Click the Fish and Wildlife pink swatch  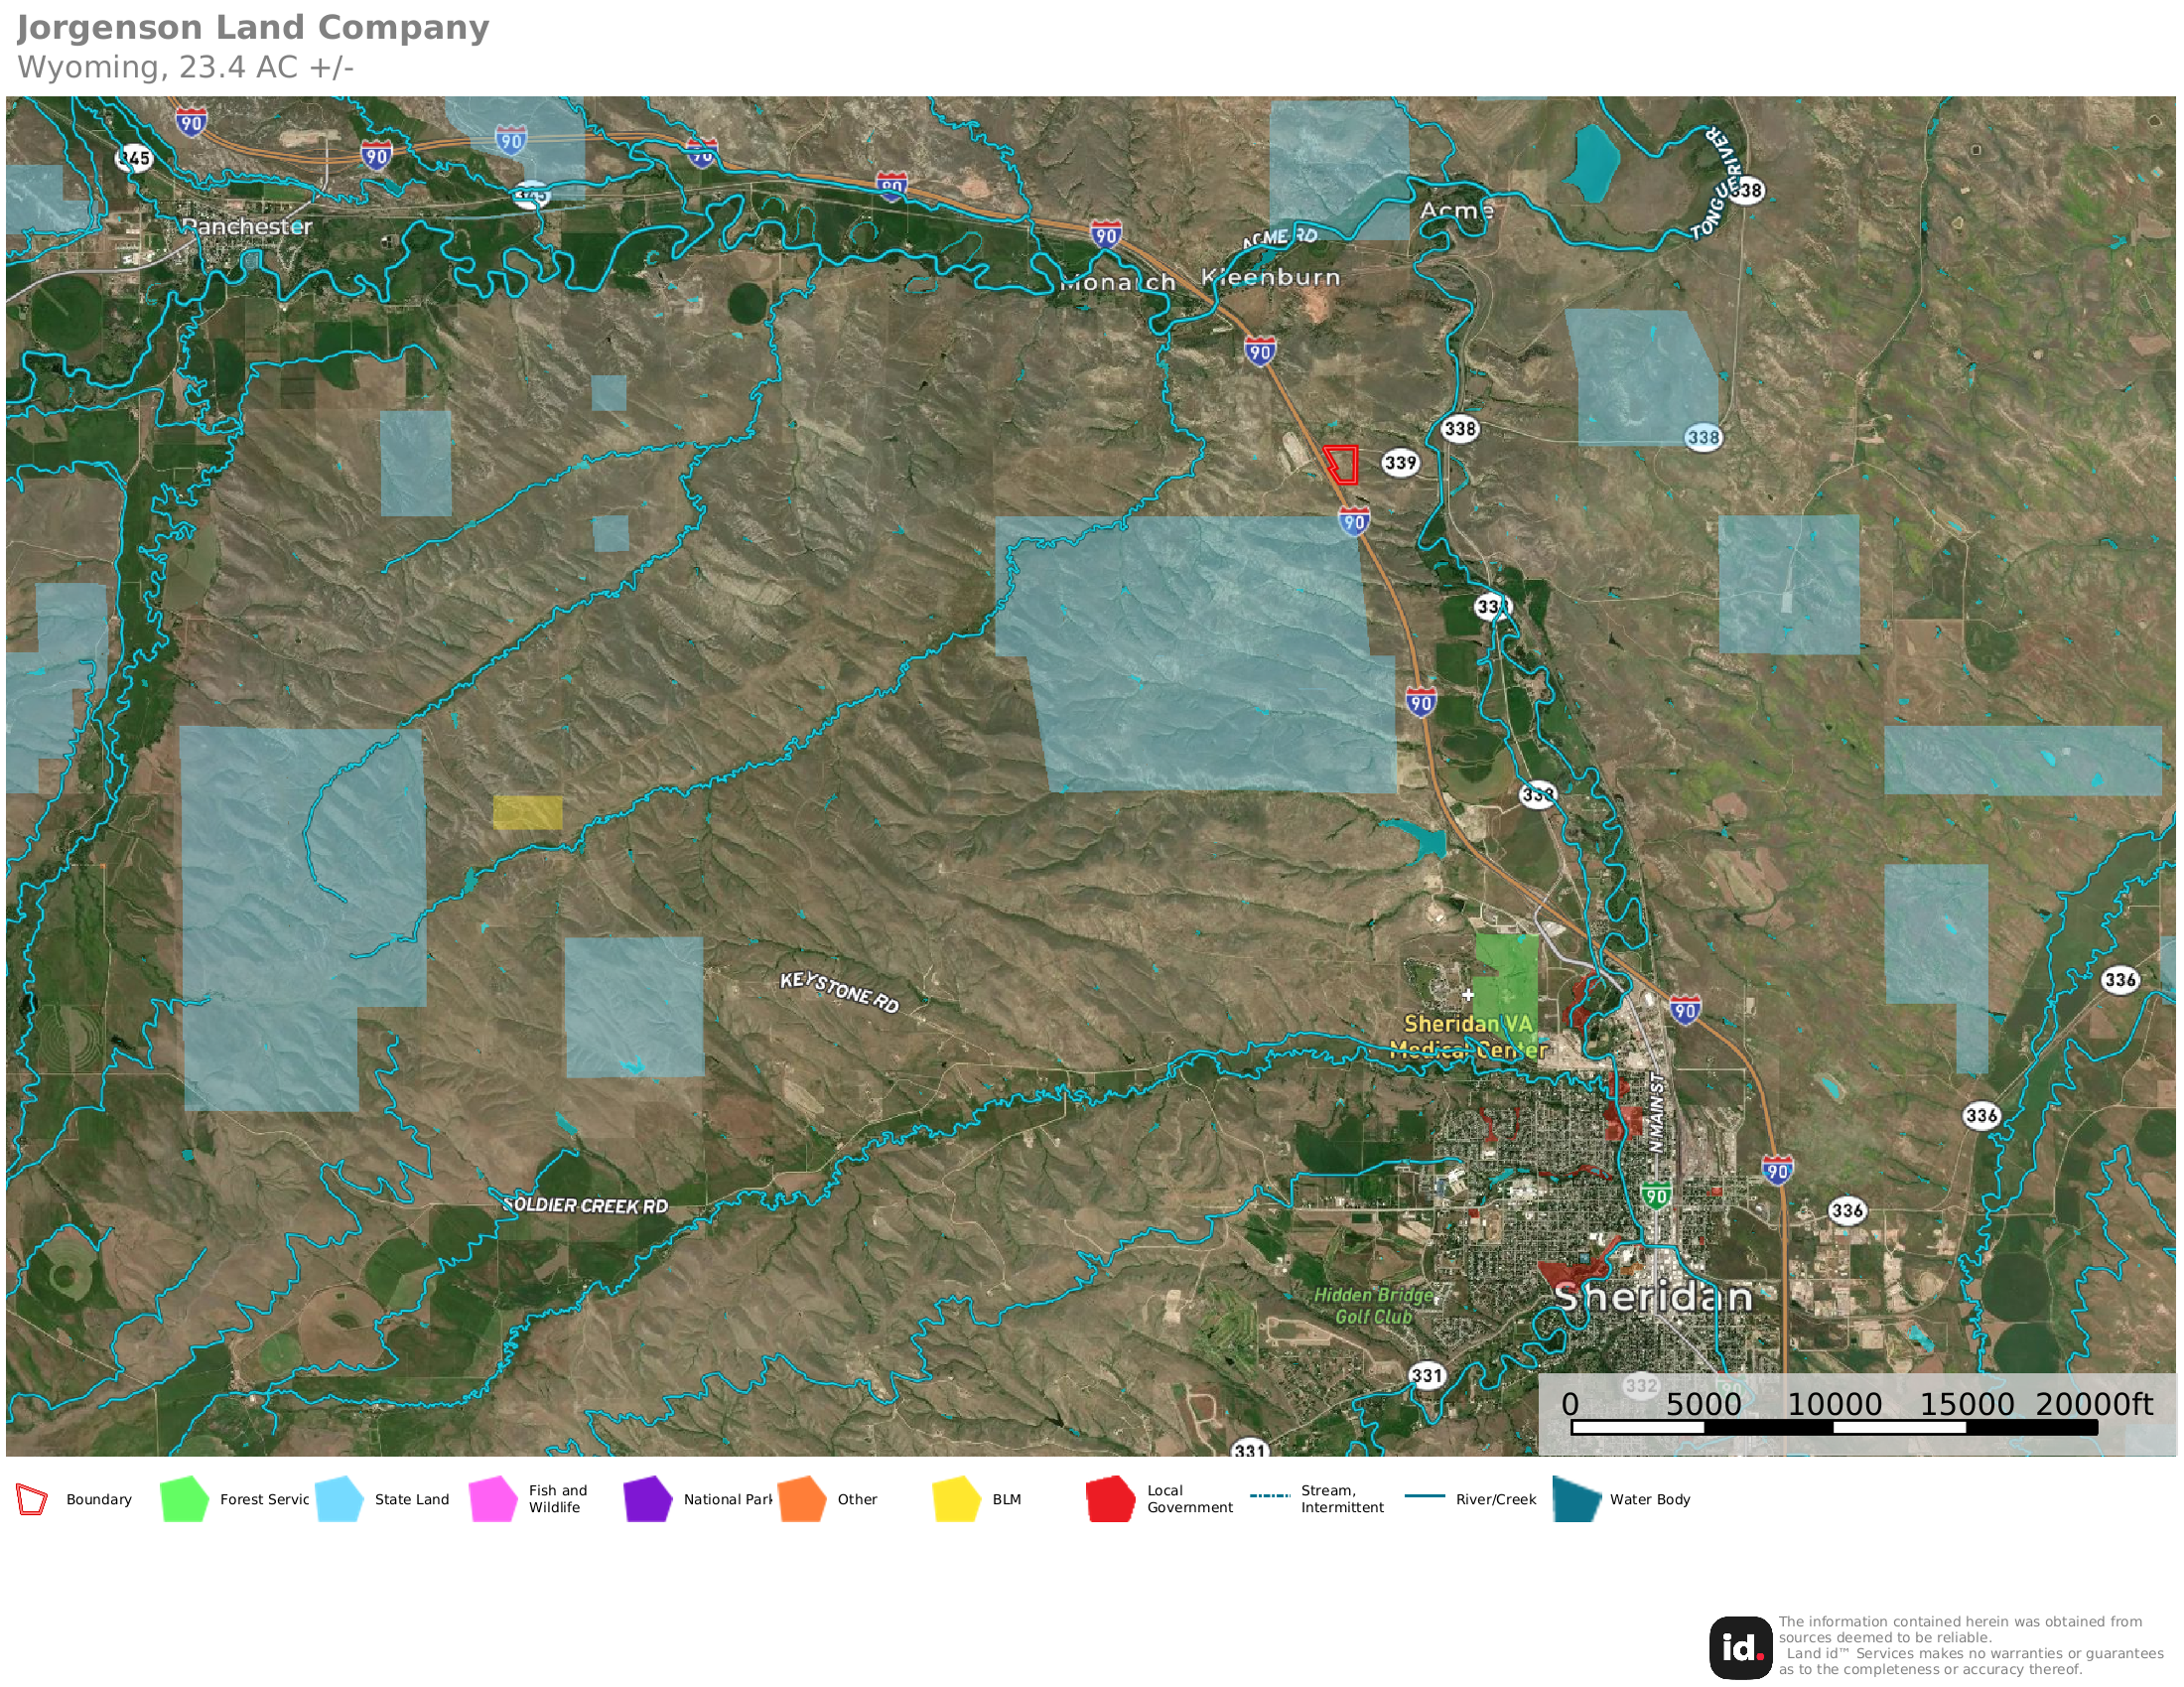click(493, 1499)
